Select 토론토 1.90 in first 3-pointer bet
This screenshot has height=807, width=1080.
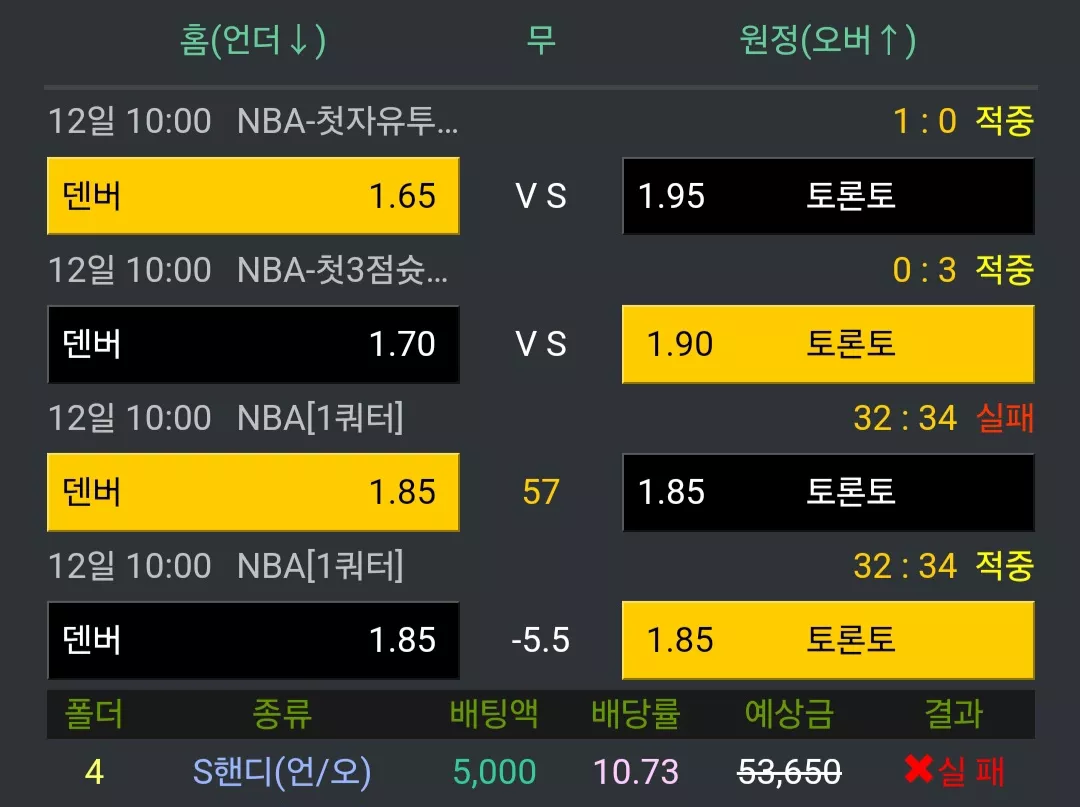click(x=828, y=344)
